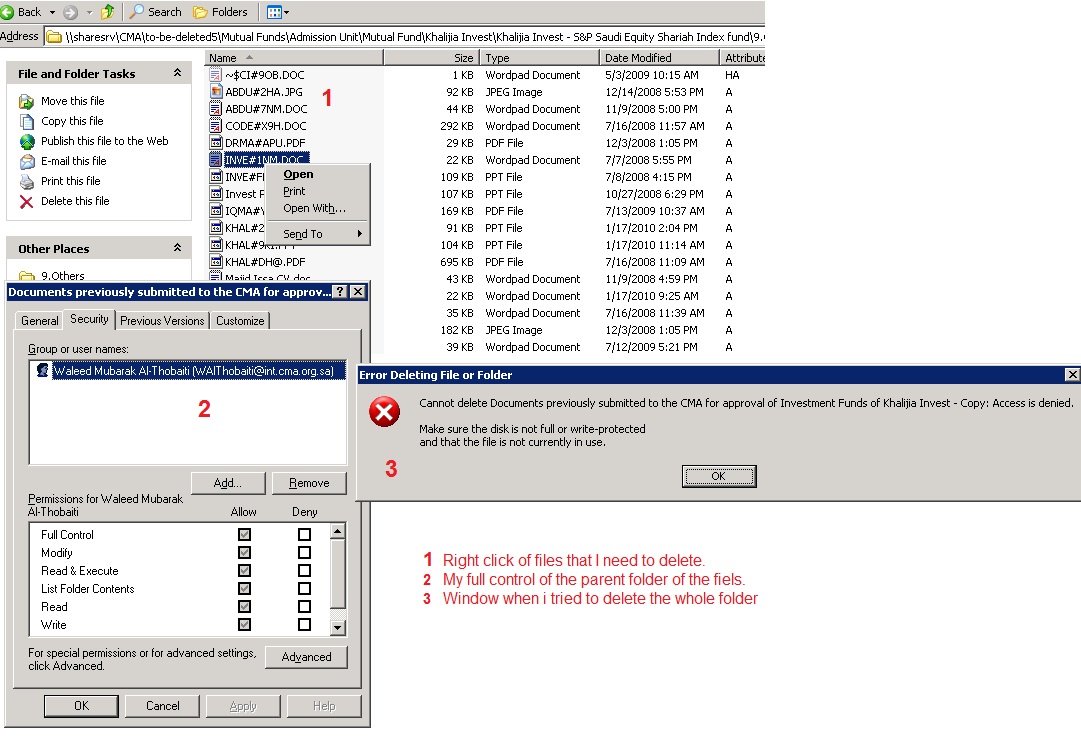Select the ABDU#7NM.DOC file icon

point(216,108)
